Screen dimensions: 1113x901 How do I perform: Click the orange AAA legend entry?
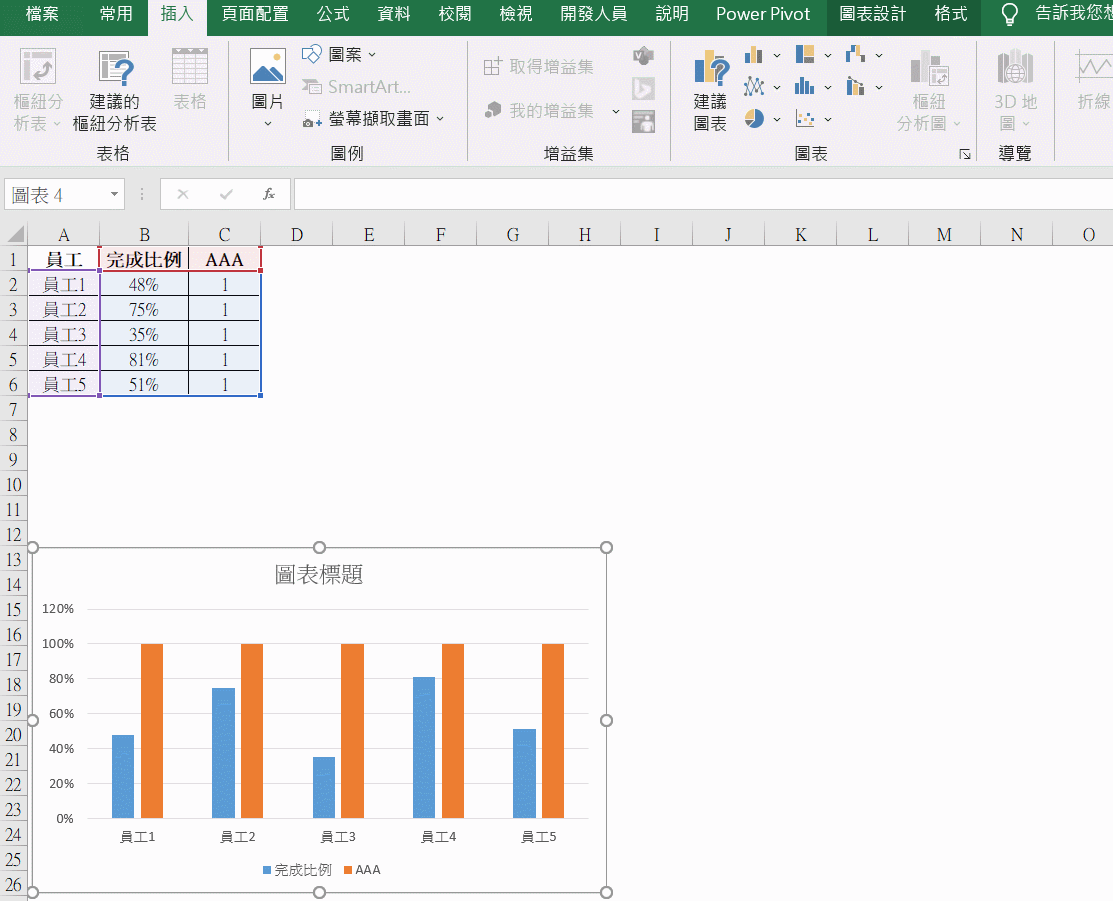pos(362,870)
